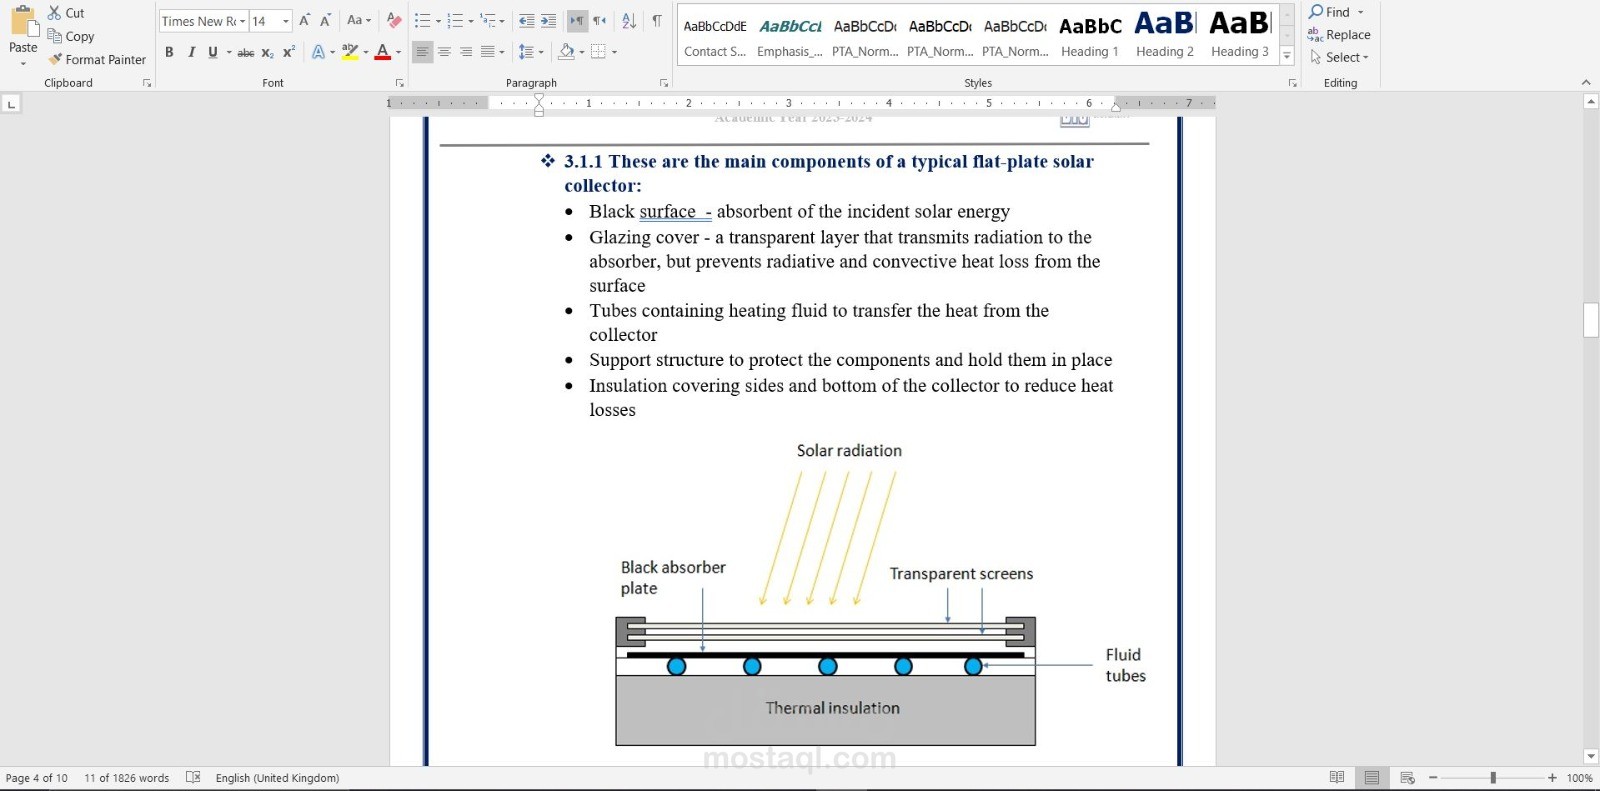This screenshot has height=791, width=1600.
Task: Align the paragraph text to the right
Action: pos(466,52)
